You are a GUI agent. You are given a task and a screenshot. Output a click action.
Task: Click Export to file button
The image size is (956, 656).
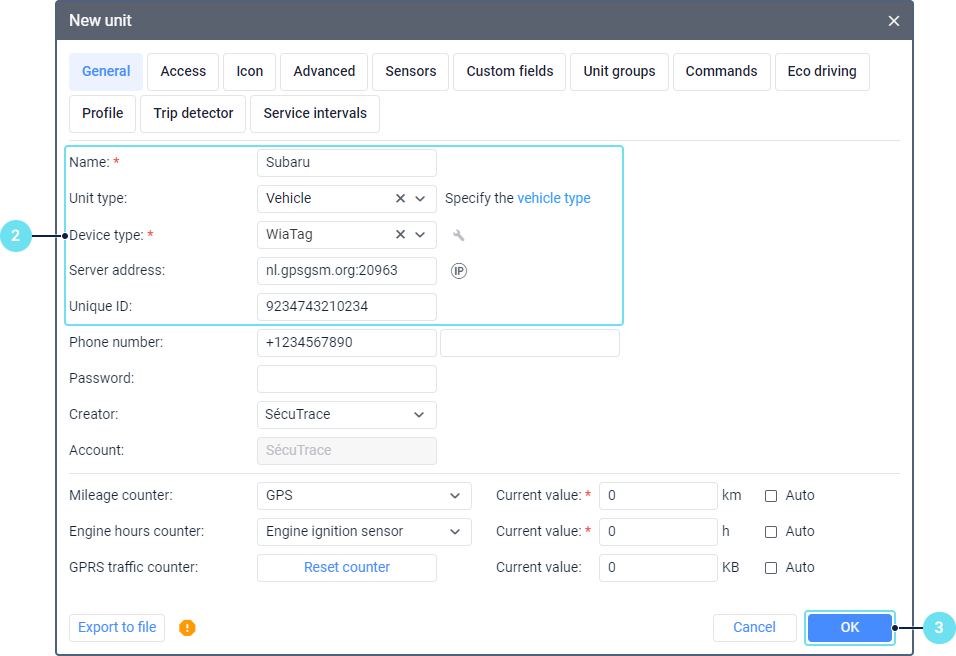(x=117, y=627)
